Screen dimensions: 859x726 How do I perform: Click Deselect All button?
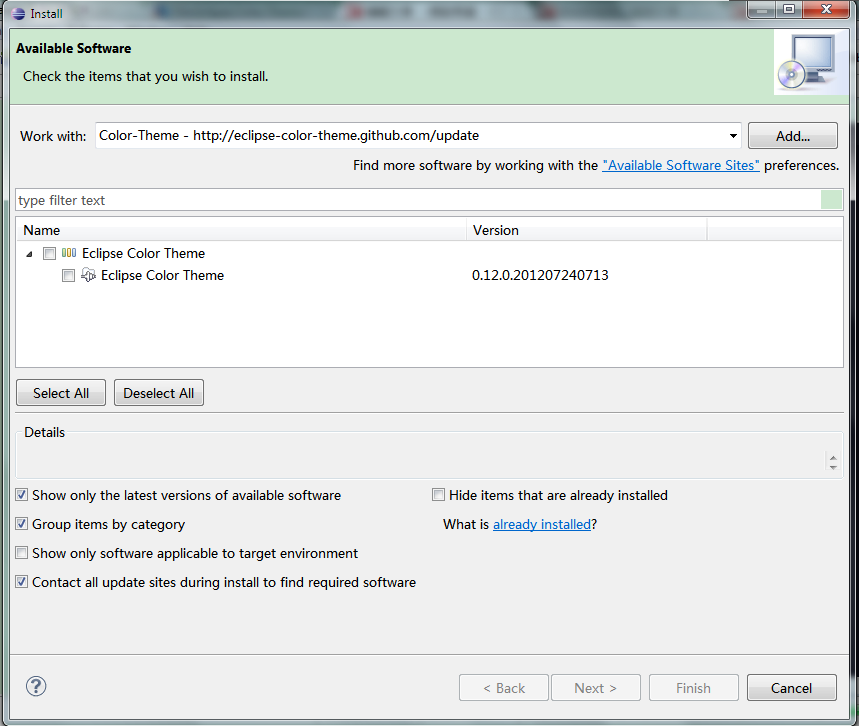pyautogui.click(x=159, y=393)
